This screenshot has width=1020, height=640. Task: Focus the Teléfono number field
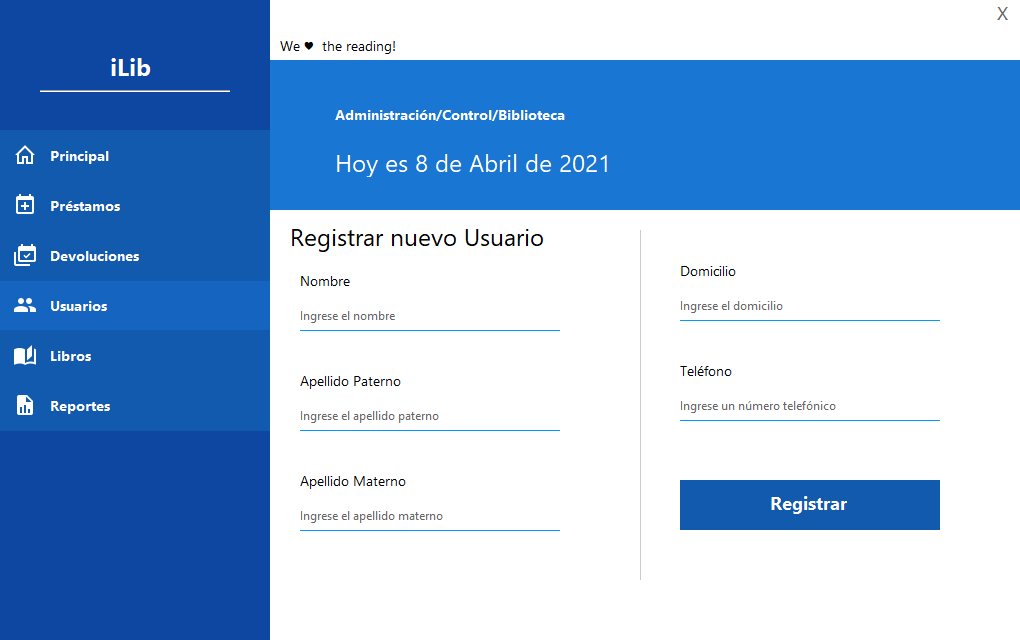809,407
